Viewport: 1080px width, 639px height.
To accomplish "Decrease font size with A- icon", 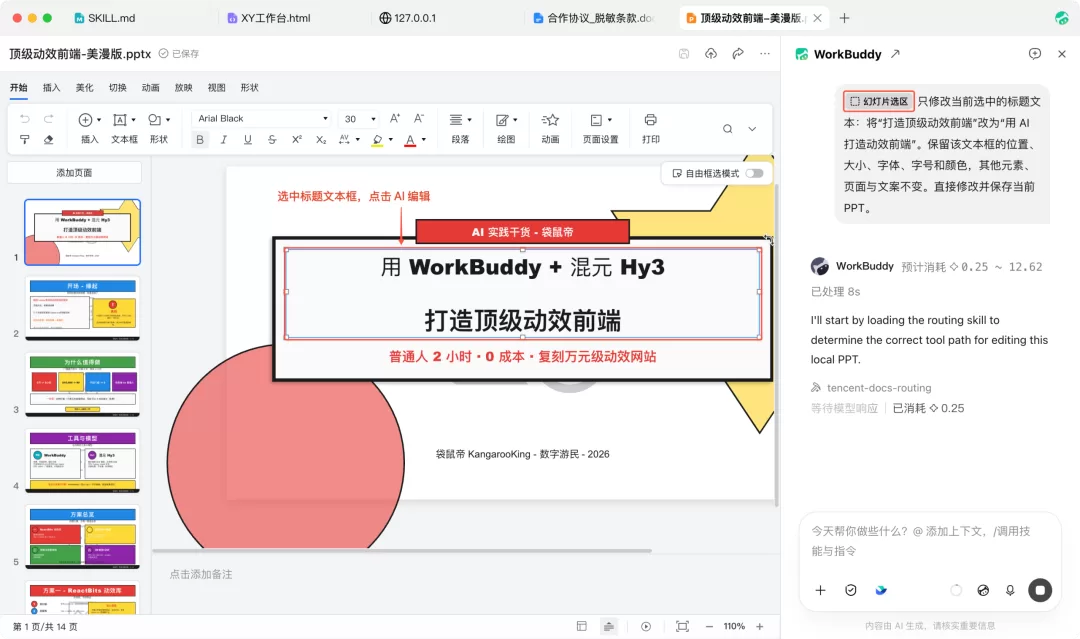I will coord(419,118).
